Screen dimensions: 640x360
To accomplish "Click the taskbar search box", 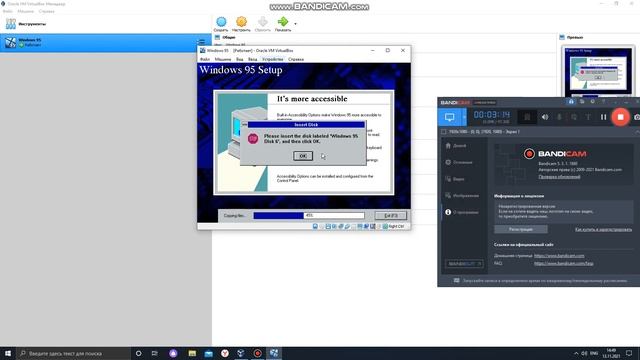I will [73, 353].
